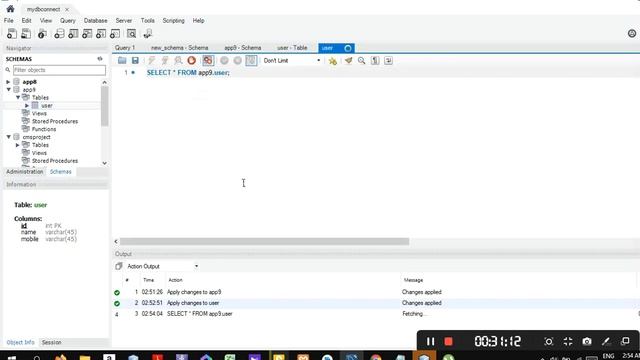Collapse Tables under app9
640x360 pixels.
point(18,98)
